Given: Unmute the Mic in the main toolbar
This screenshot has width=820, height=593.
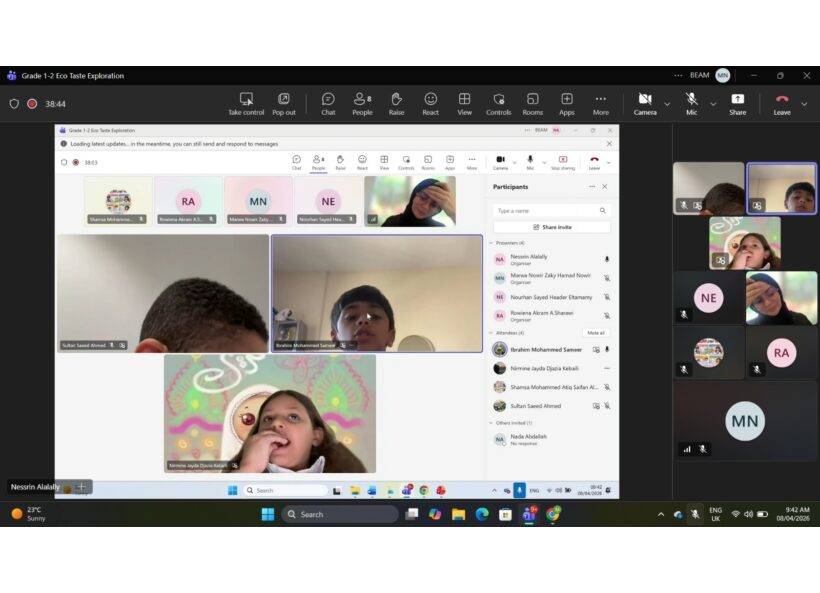Looking at the screenshot, I should 691,103.
